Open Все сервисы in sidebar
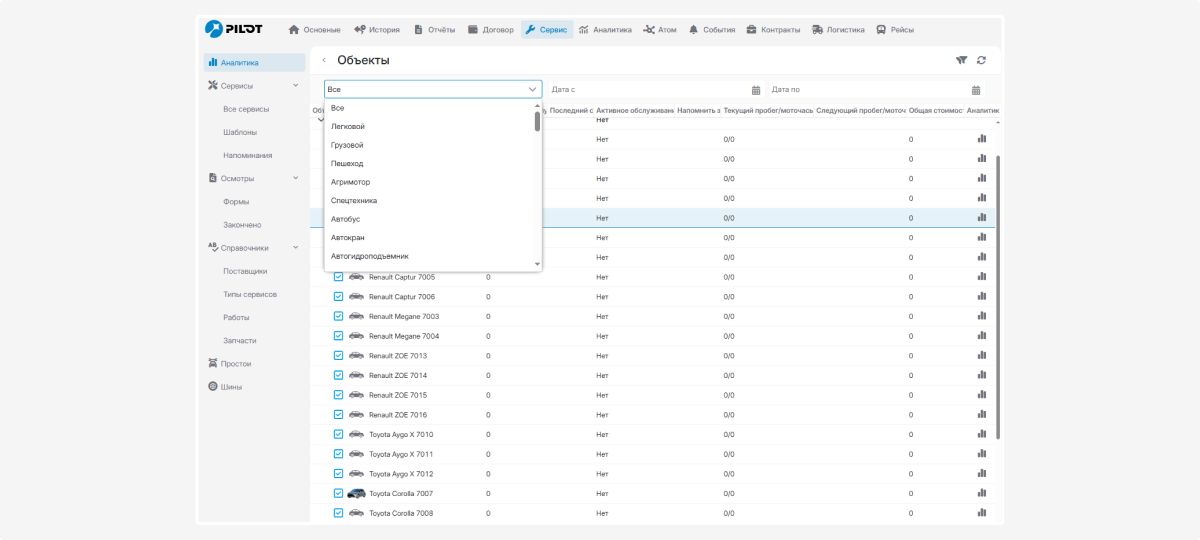 (246, 108)
